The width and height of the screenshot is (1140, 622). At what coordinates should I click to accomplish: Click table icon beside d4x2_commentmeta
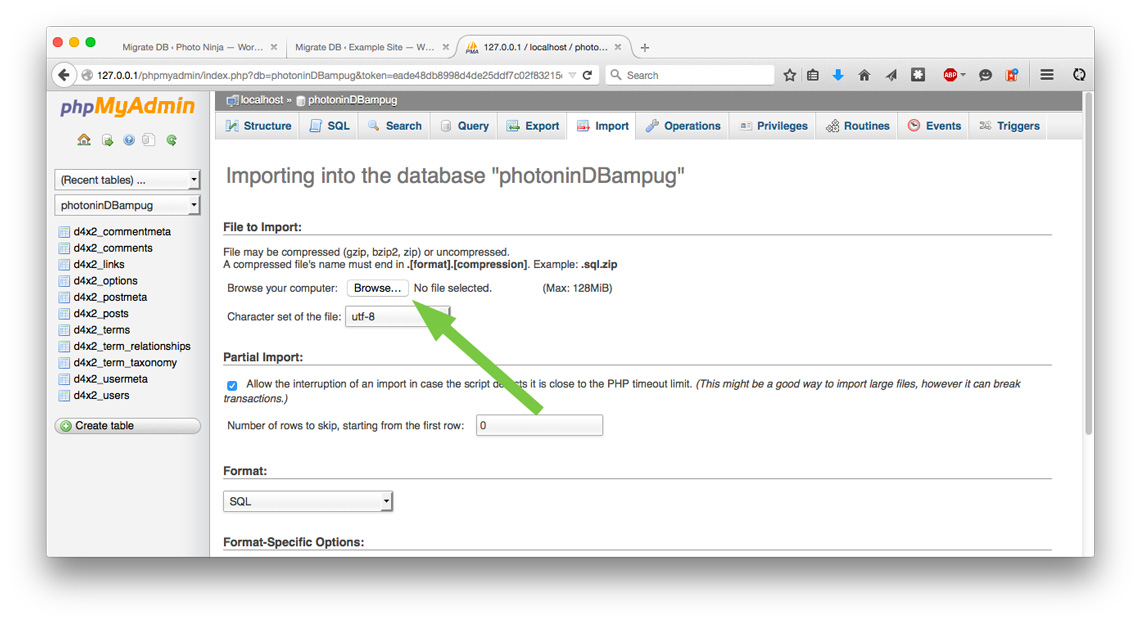point(64,232)
